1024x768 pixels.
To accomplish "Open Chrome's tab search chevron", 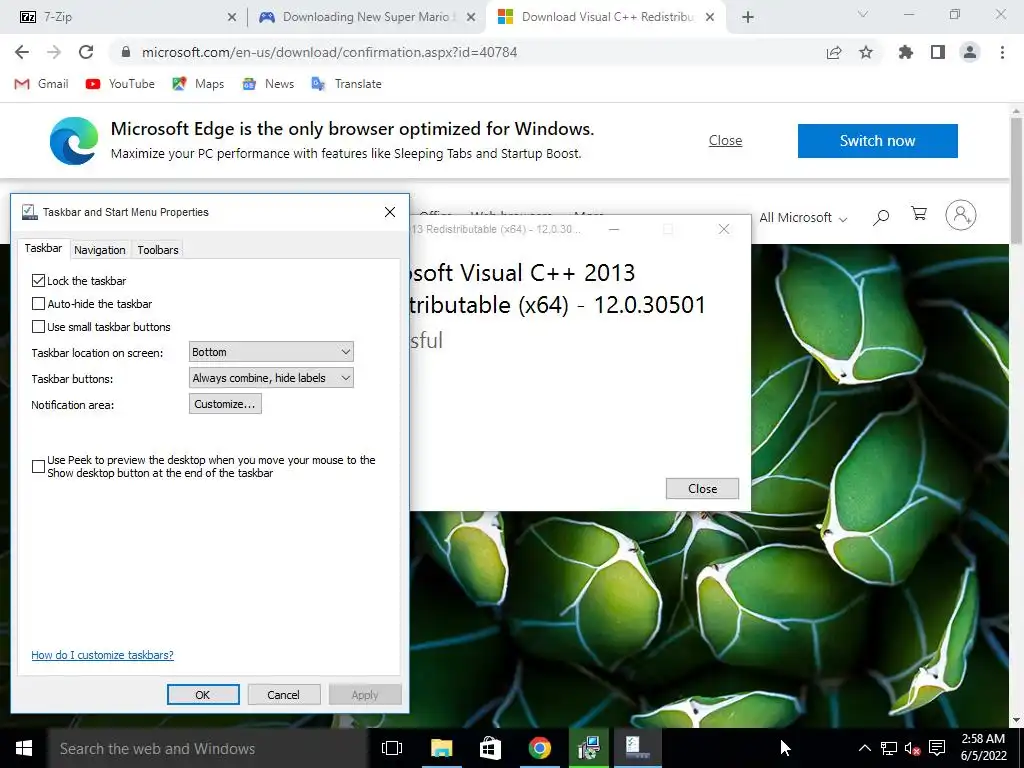I will click(863, 14).
